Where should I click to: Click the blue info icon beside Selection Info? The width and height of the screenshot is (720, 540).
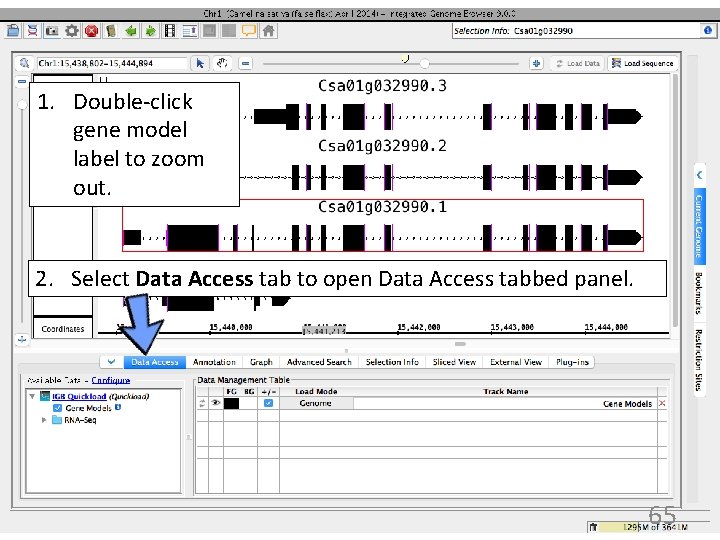pyautogui.click(x=708, y=30)
